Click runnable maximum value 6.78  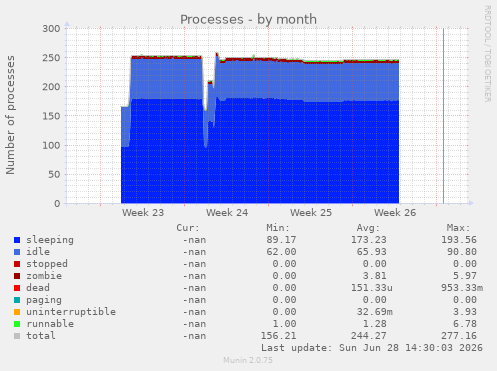click(x=465, y=324)
